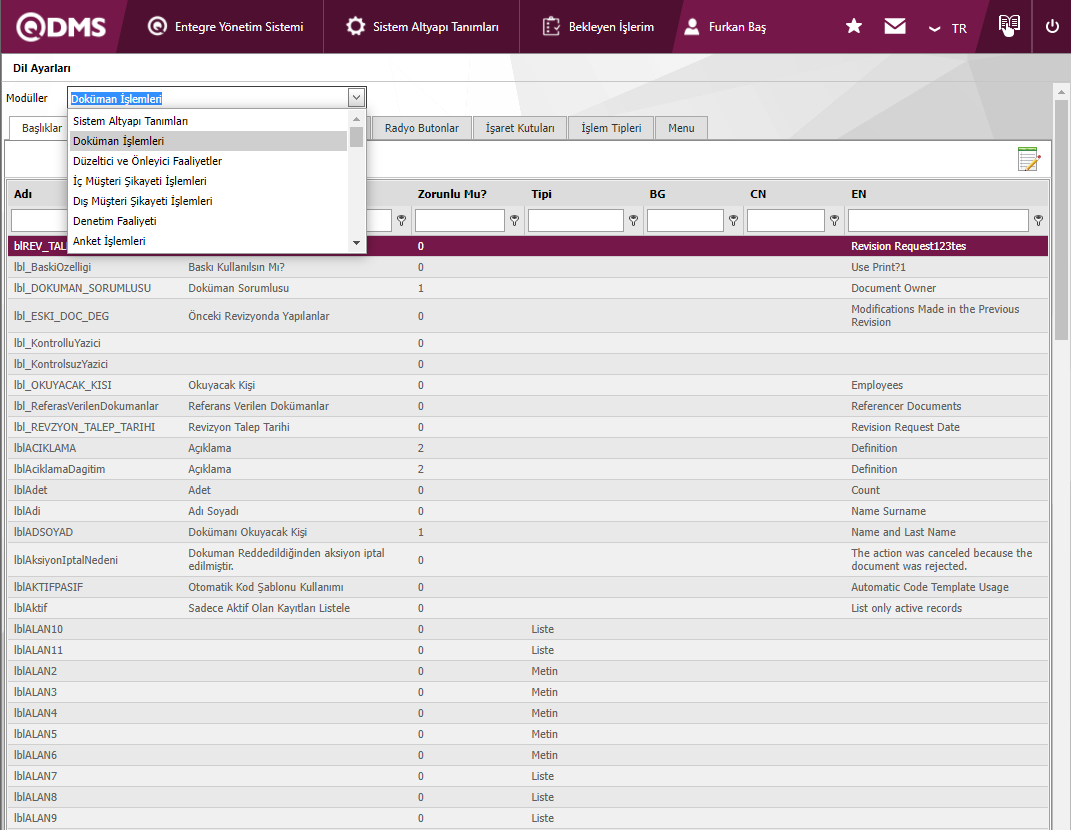Select the lblAdet row
Image resolution: width=1071 pixels, height=831 pixels.
pyautogui.click(x=528, y=490)
